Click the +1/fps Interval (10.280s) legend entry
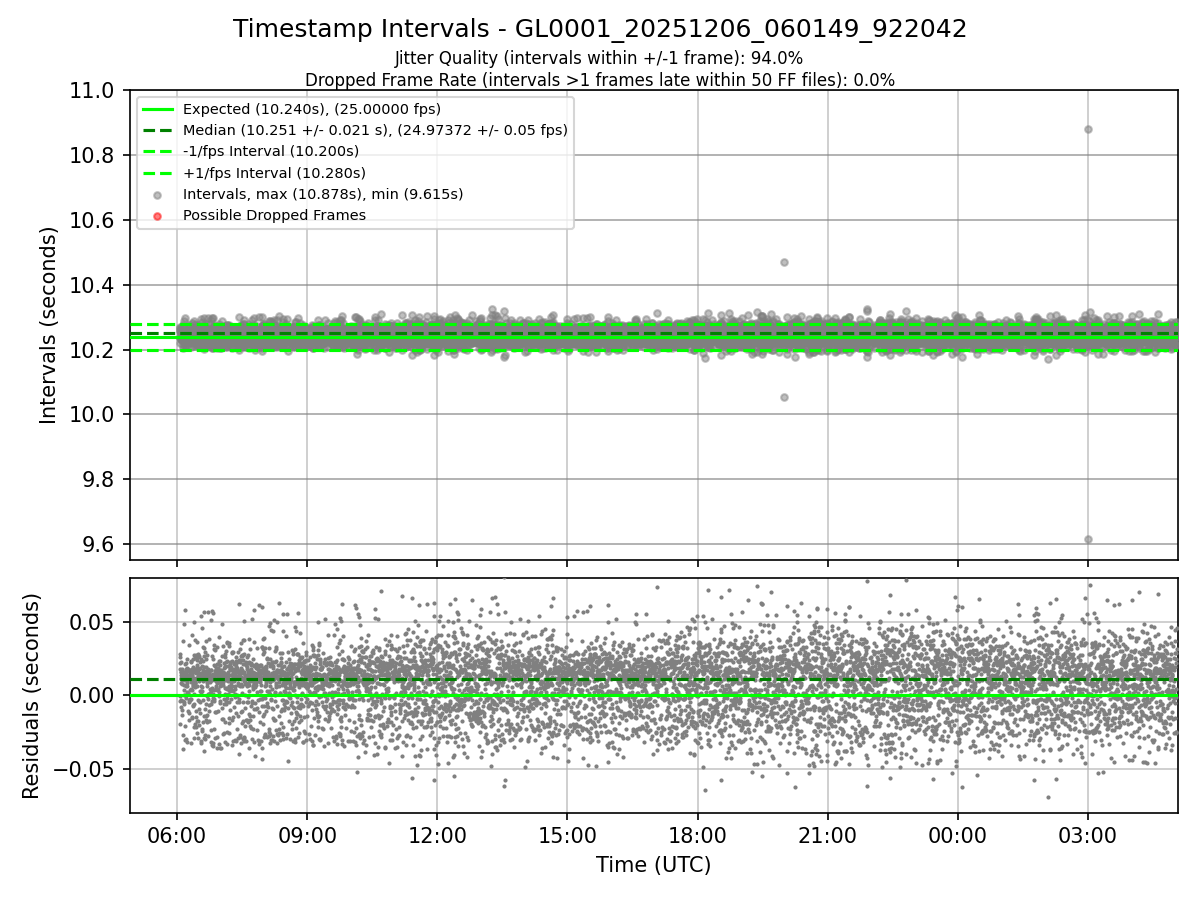The height and width of the screenshot is (900, 1200). [273, 172]
